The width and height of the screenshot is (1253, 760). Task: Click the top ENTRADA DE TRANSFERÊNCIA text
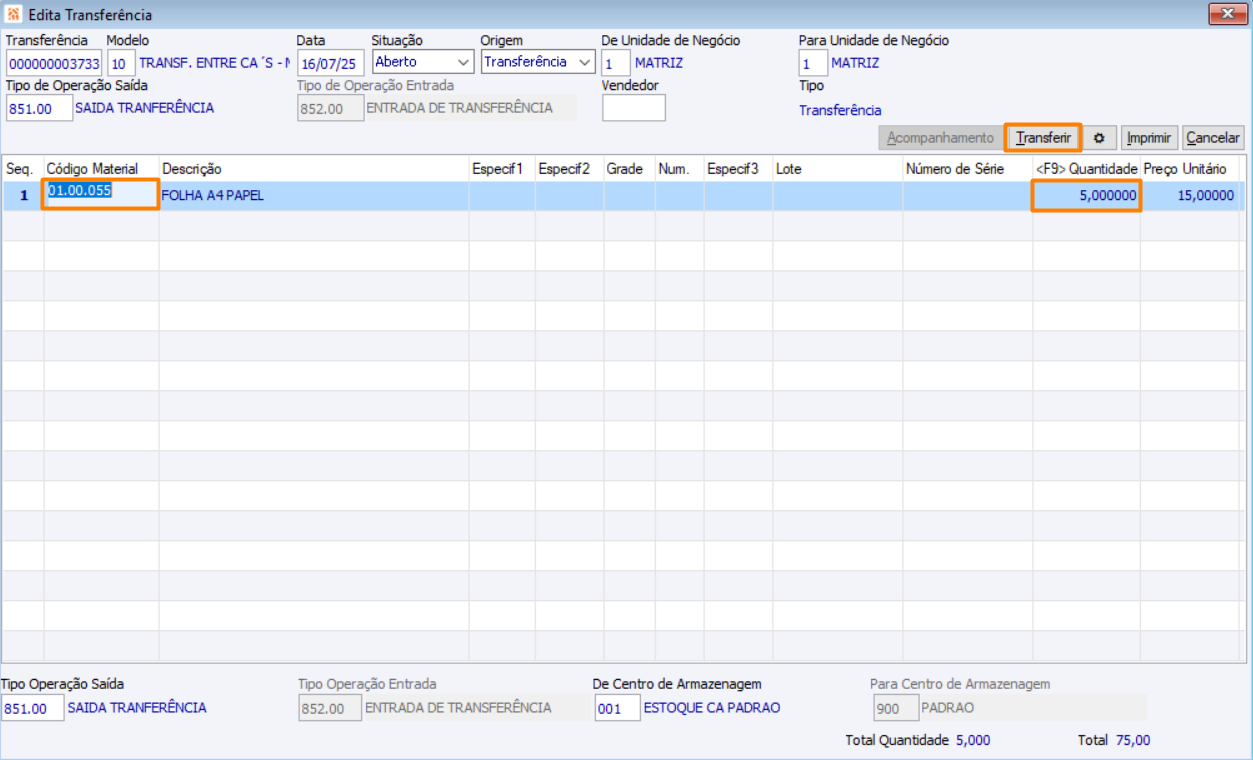(459, 108)
